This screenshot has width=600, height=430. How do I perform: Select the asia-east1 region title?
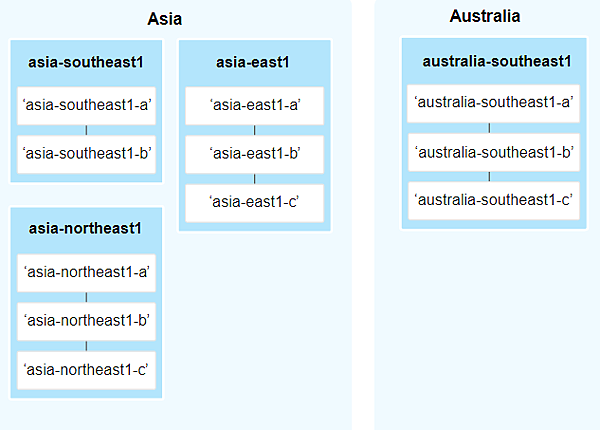click(x=253, y=63)
